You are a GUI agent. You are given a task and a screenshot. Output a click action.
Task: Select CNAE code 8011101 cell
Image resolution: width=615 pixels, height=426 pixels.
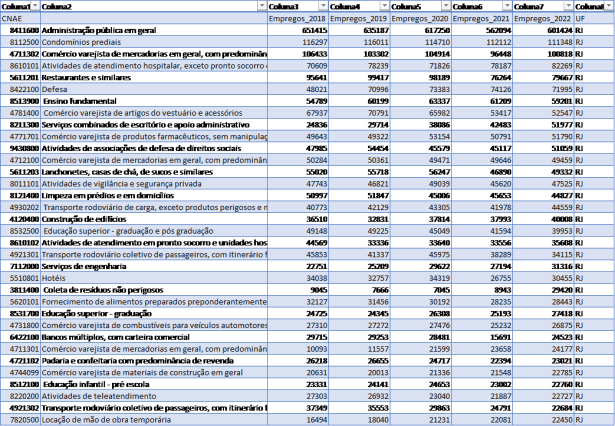[x=20, y=184]
